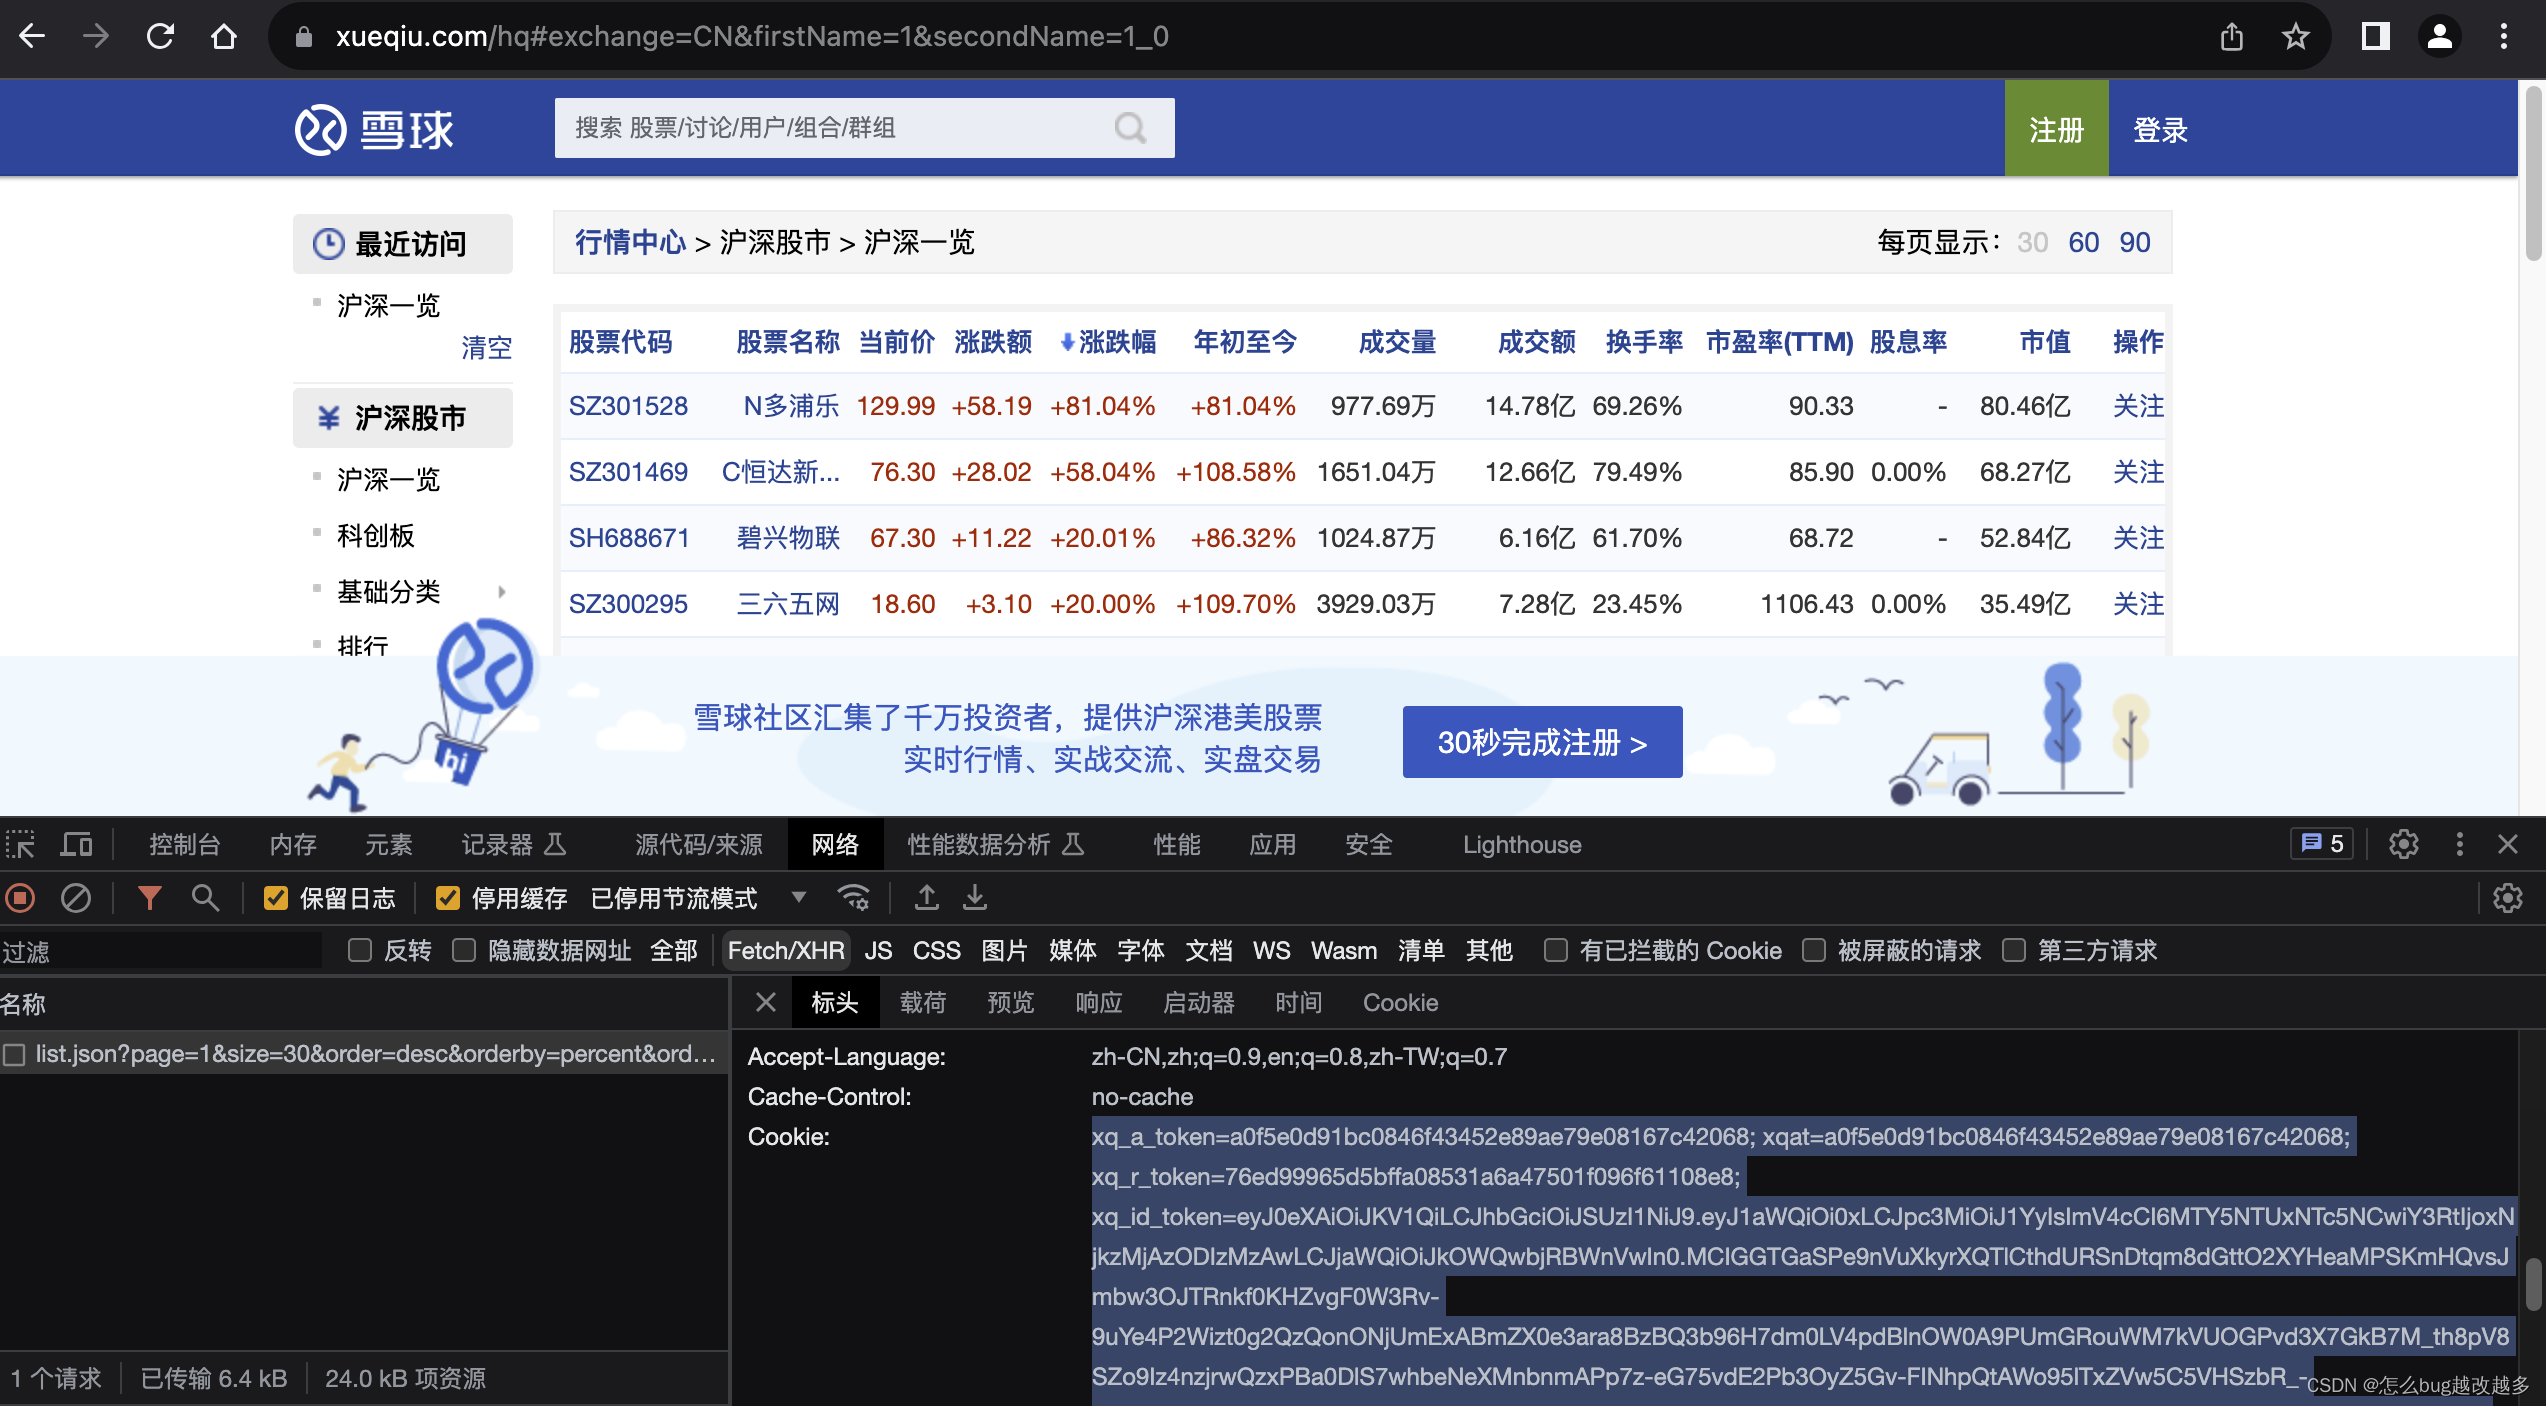Open the SZ301528 stock code link

coord(628,406)
